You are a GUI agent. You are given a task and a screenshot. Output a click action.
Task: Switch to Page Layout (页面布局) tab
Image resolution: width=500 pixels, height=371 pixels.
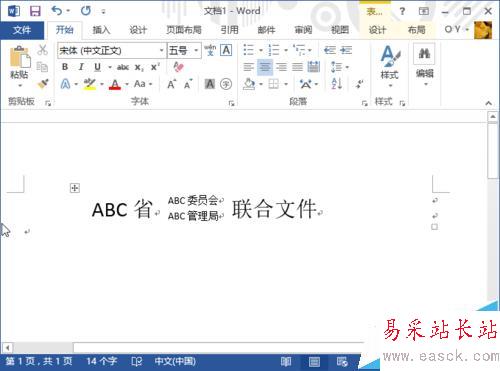tap(184, 30)
